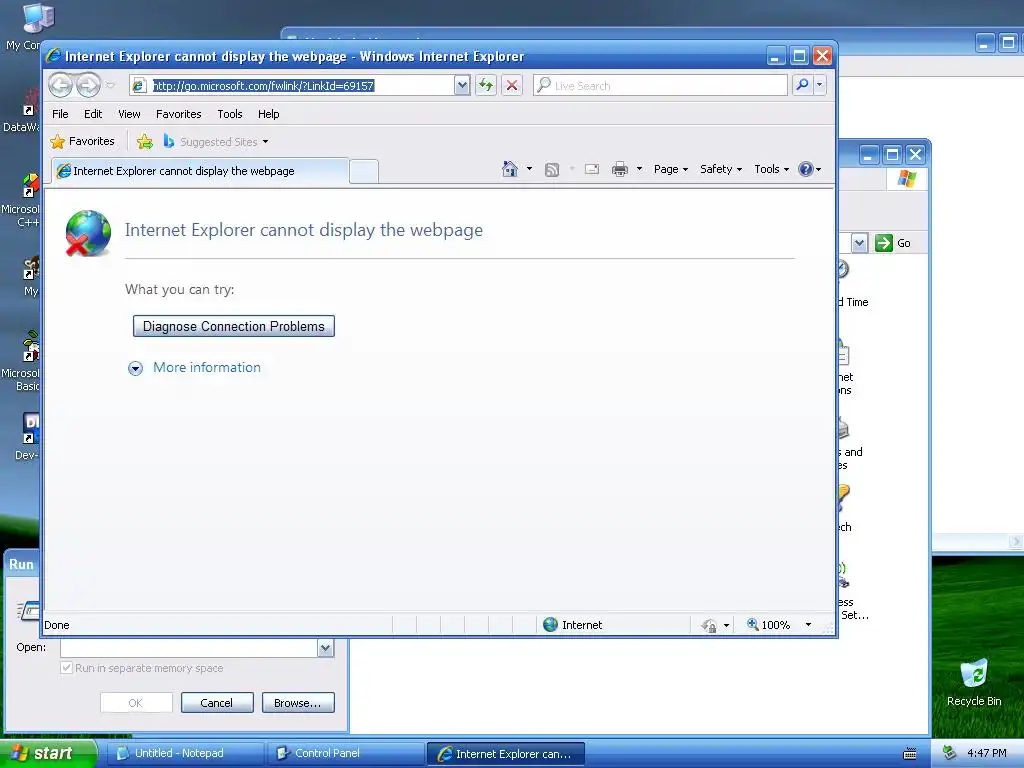Click Diagnose Connection Problems button
This screenshot has width=1024, height=768.
pyautogui.click(x=234, y=327)
